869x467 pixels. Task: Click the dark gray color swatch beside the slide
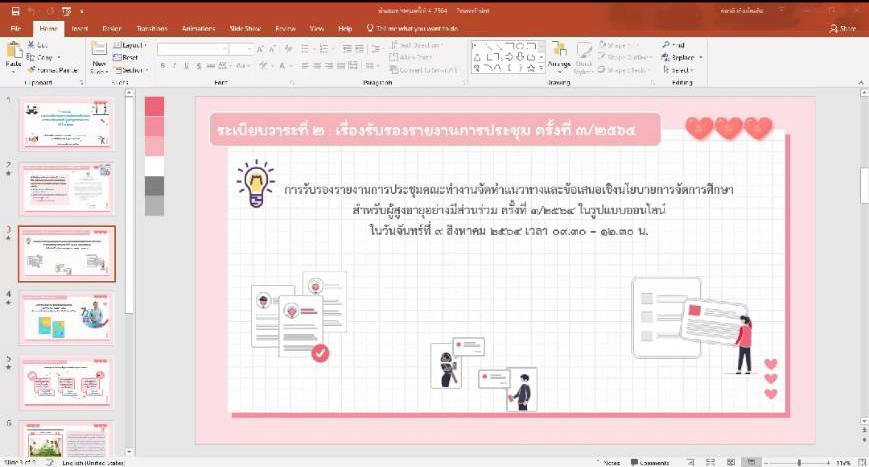coord(154,186)
